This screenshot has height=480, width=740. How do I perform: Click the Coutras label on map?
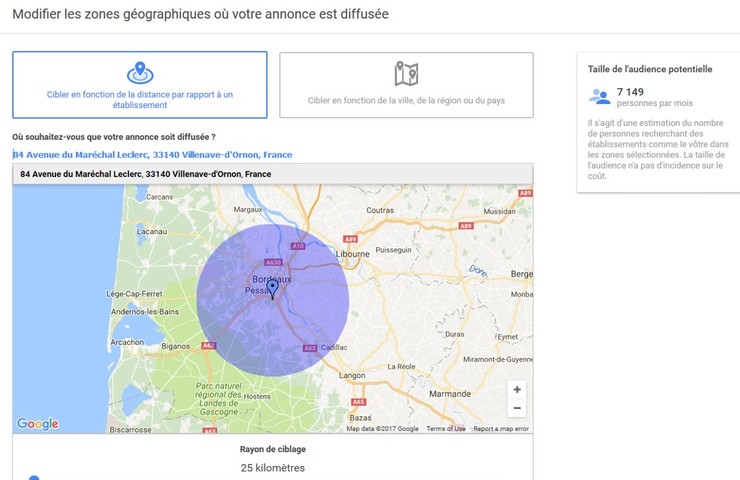380,210
